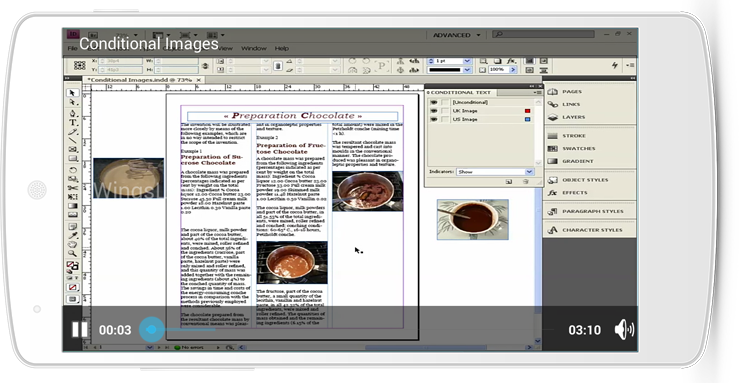Click the blue video progress slider knob
The width and height of the screenshot is (739, 383).
[x=151, y=330]
